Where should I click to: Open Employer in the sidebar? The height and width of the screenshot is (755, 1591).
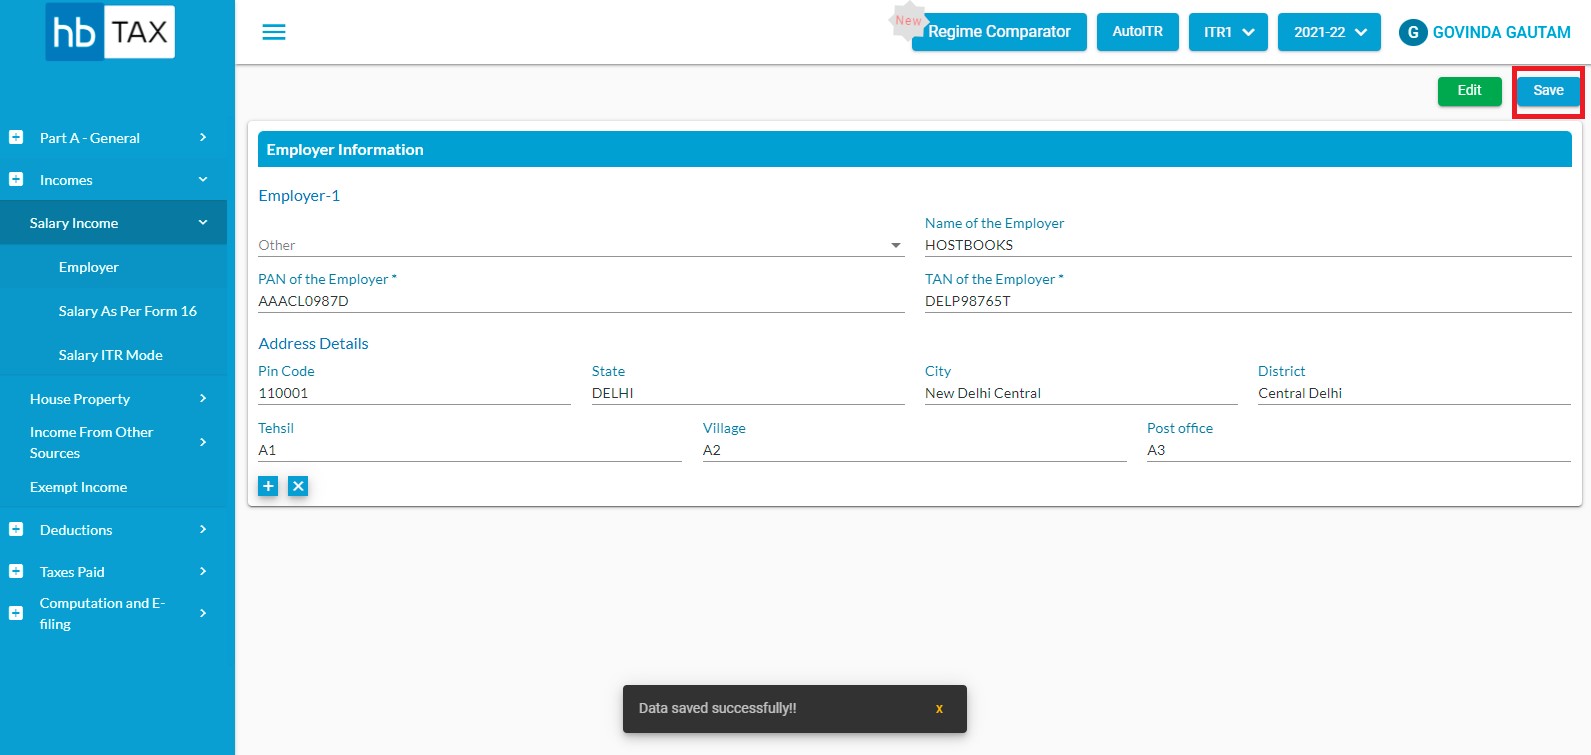pos(88,267)
